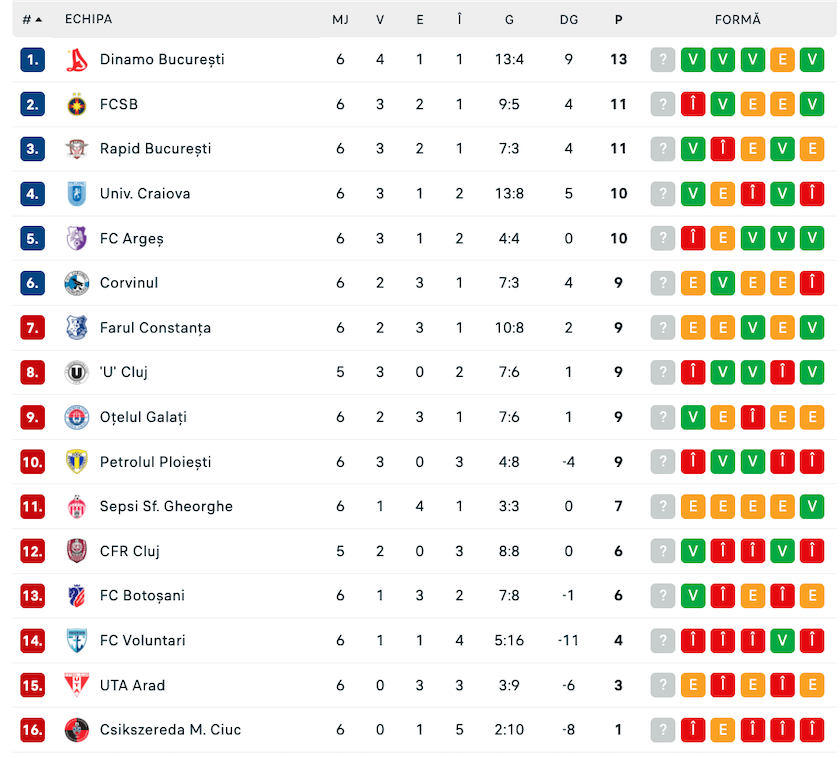
Task: Open the Univ. Craiova team link
Action: click(145, 193)
